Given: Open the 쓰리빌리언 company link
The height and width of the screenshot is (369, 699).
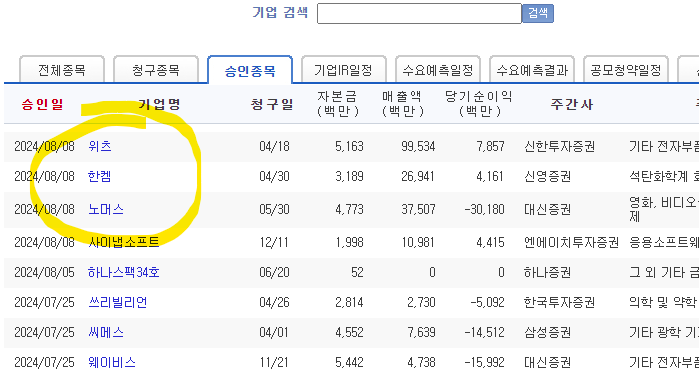Looking at the screenshot, I should (118, 302).
